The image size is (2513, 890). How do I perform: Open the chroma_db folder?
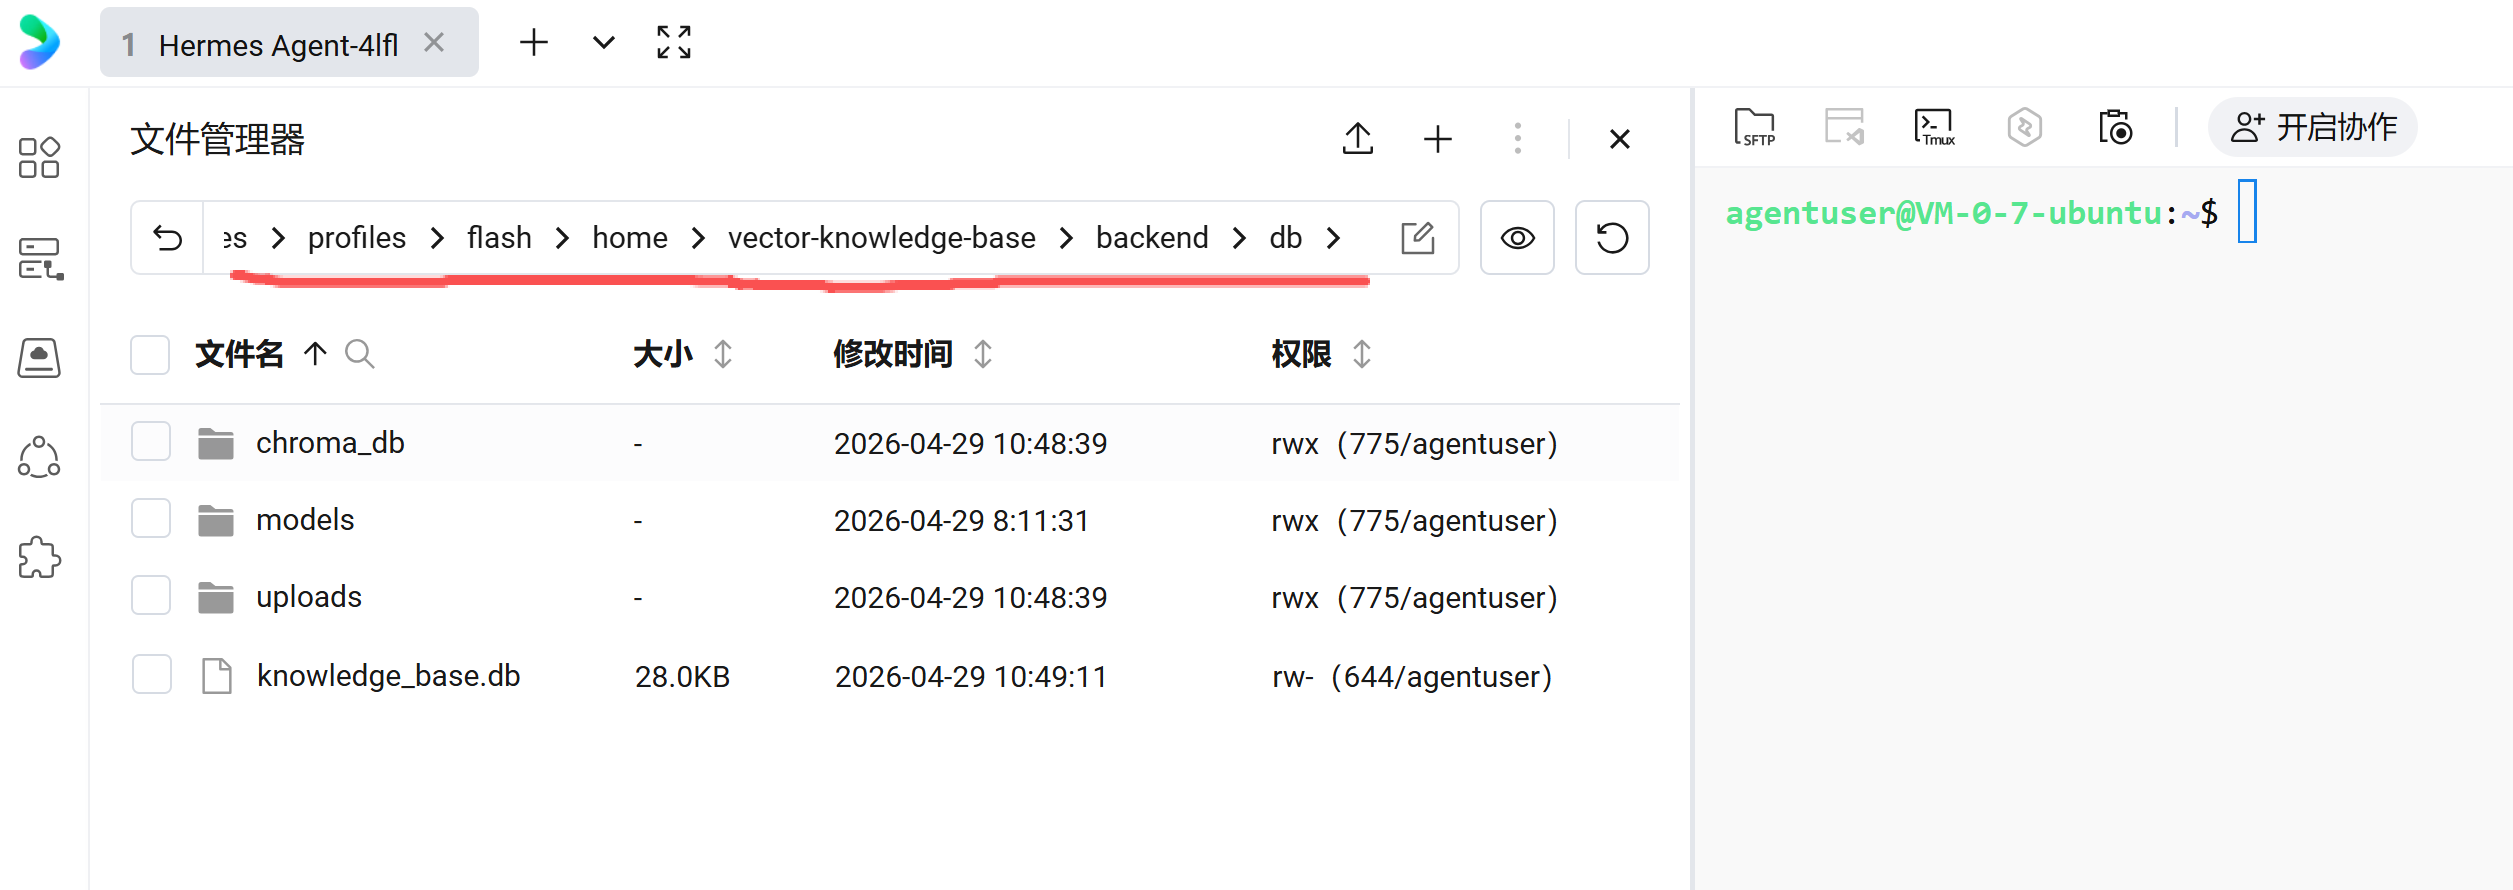[330, 443]
